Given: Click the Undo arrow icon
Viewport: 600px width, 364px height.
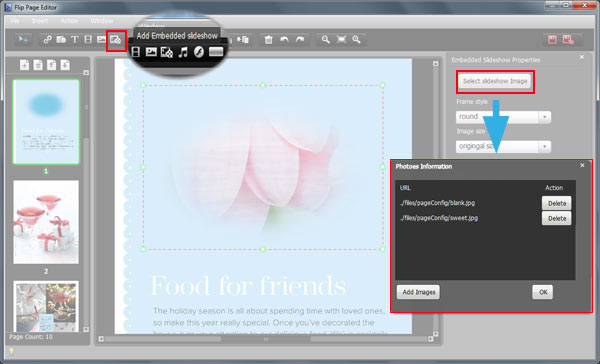Looking at the screenshot, I should (x=284, y=39).
